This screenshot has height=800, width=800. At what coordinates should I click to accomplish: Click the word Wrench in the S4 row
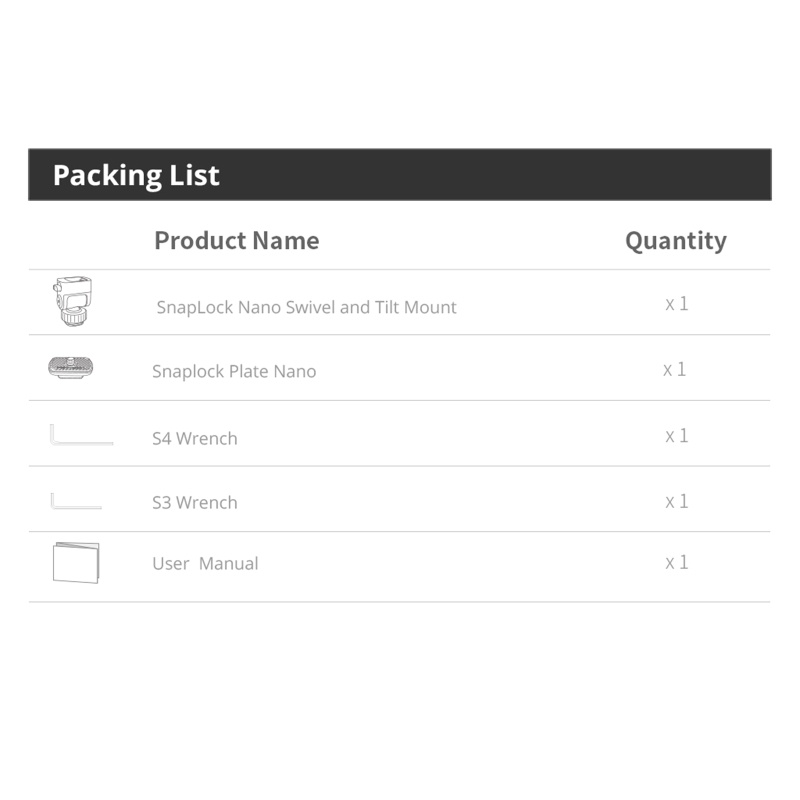pyautogui.click(x=207, y=438)
